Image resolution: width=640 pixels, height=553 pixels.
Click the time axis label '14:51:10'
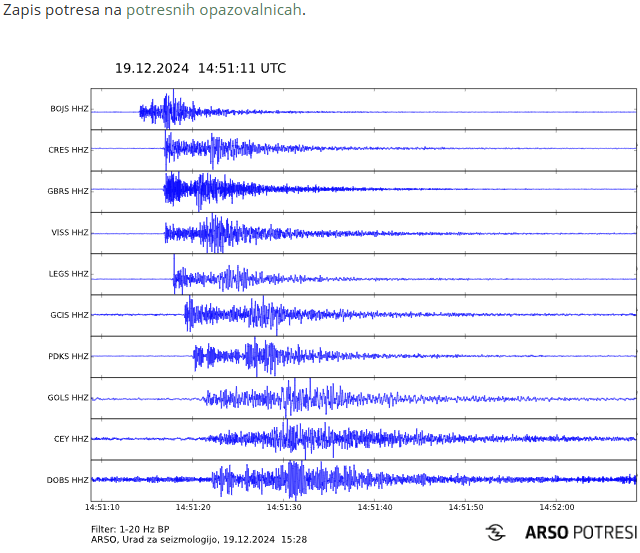pos(102,507)
